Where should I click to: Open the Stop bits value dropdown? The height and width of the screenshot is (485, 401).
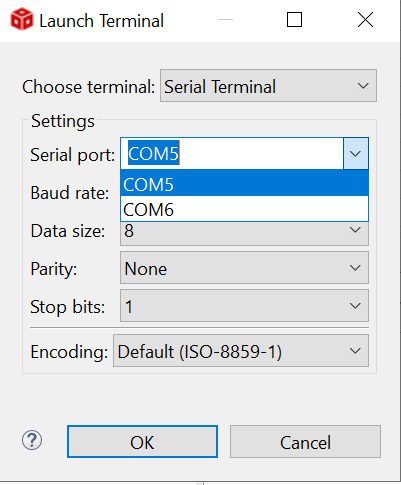pyautogui.click(x=244, y=306)
